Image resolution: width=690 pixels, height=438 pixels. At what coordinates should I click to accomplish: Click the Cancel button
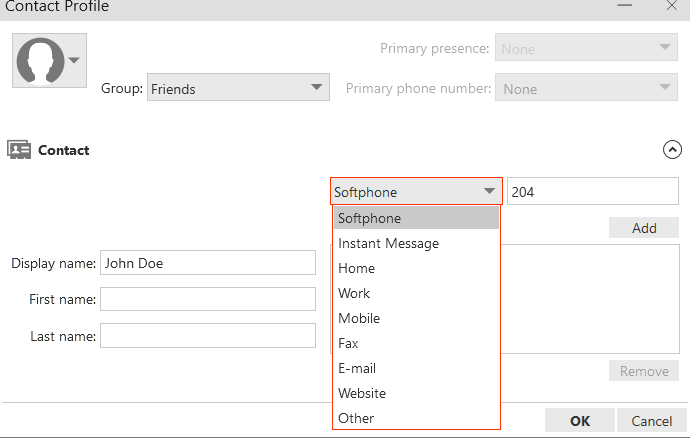pyautogui.click(x=651, y=420)
